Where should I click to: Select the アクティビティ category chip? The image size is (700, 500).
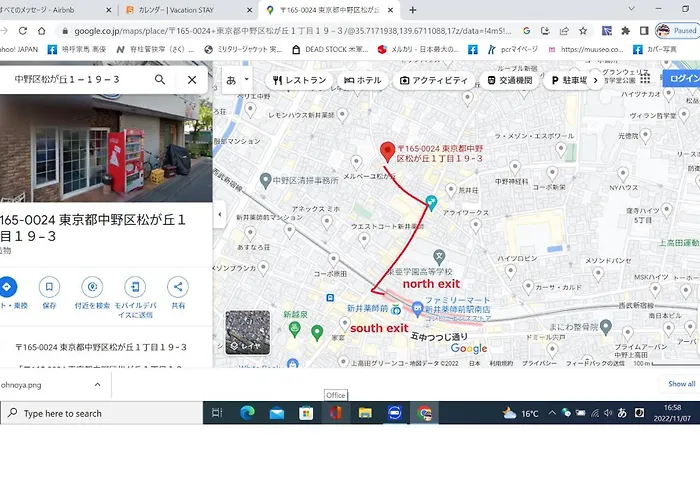coord(434,80)
